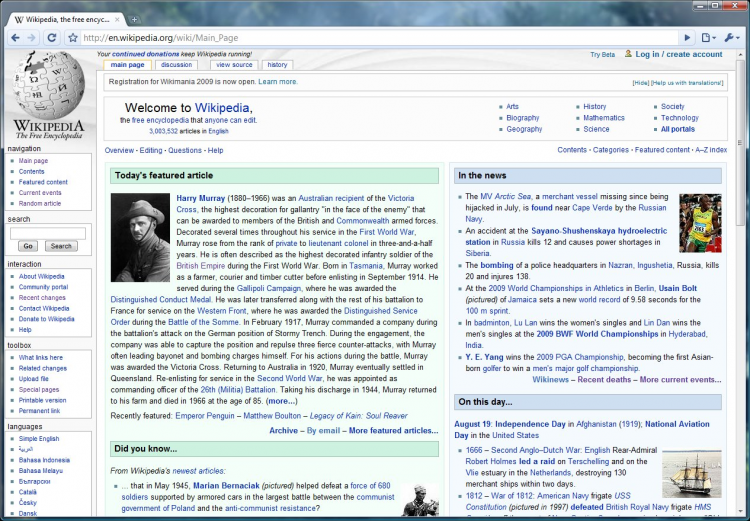Click the user icon beside Log in
This screenshot has height=521, width=750.
(x=628, y=54)
